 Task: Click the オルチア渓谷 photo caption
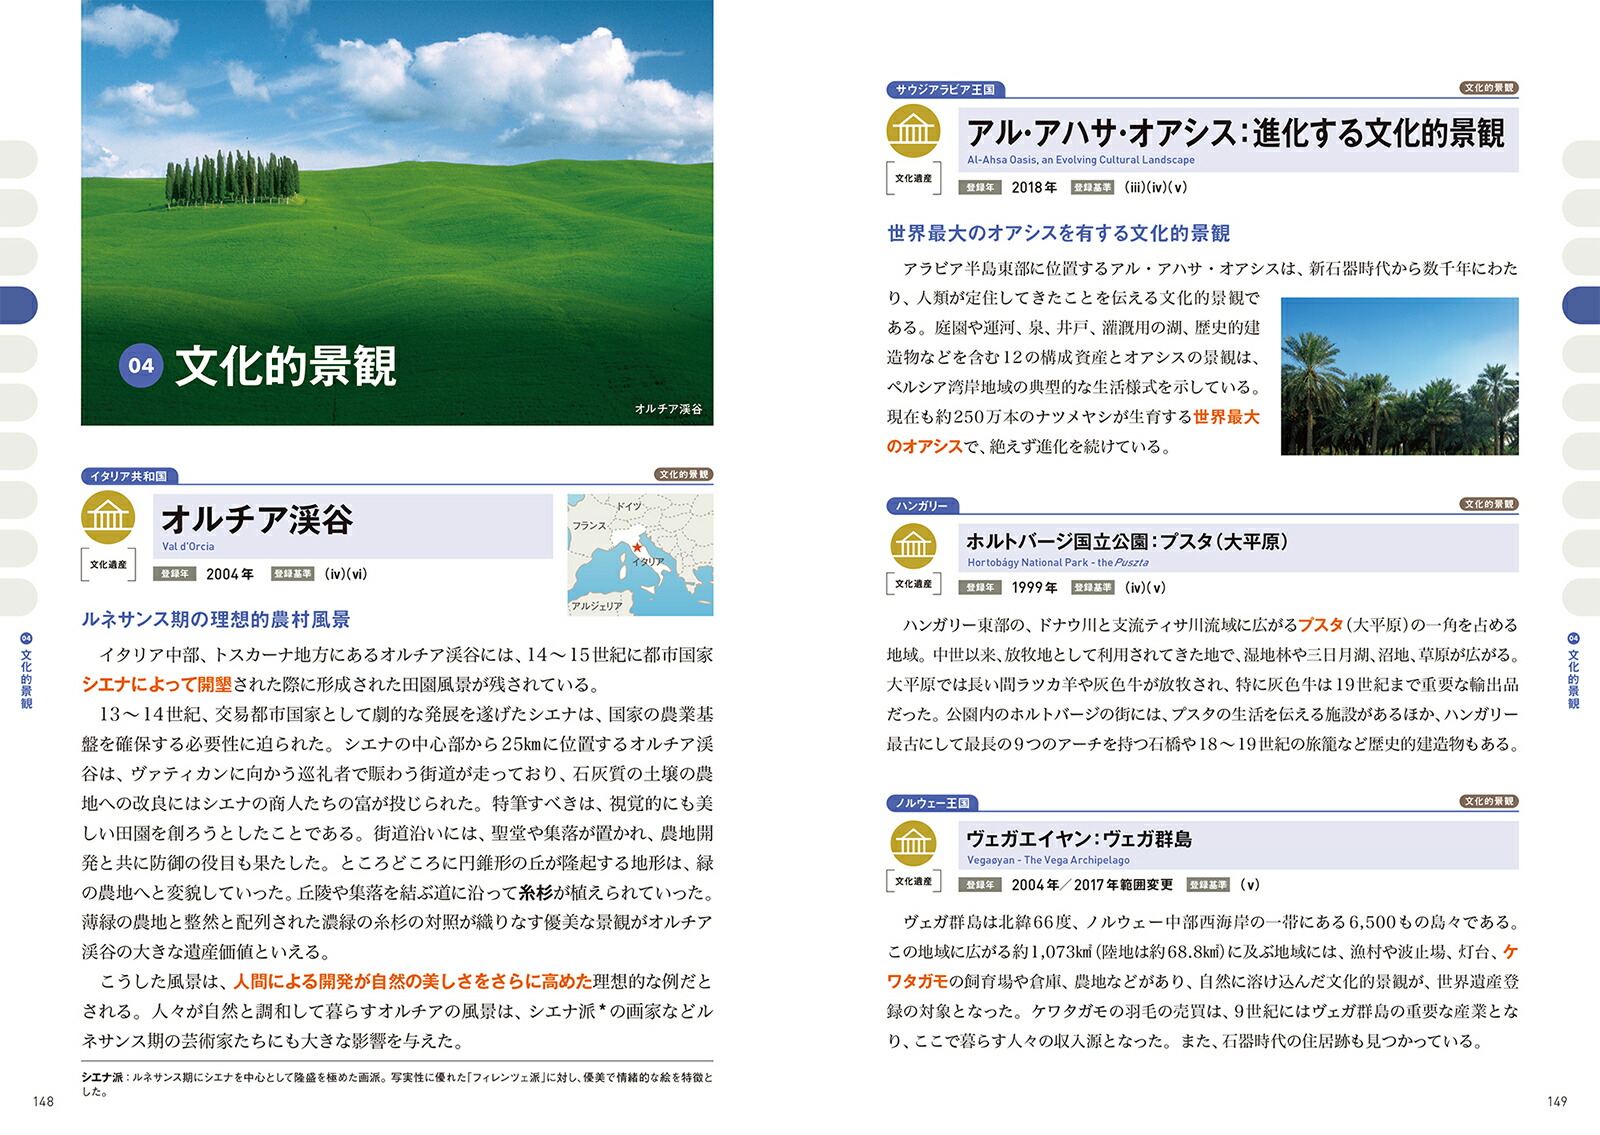pyautogui.click(x=668, y=409)
